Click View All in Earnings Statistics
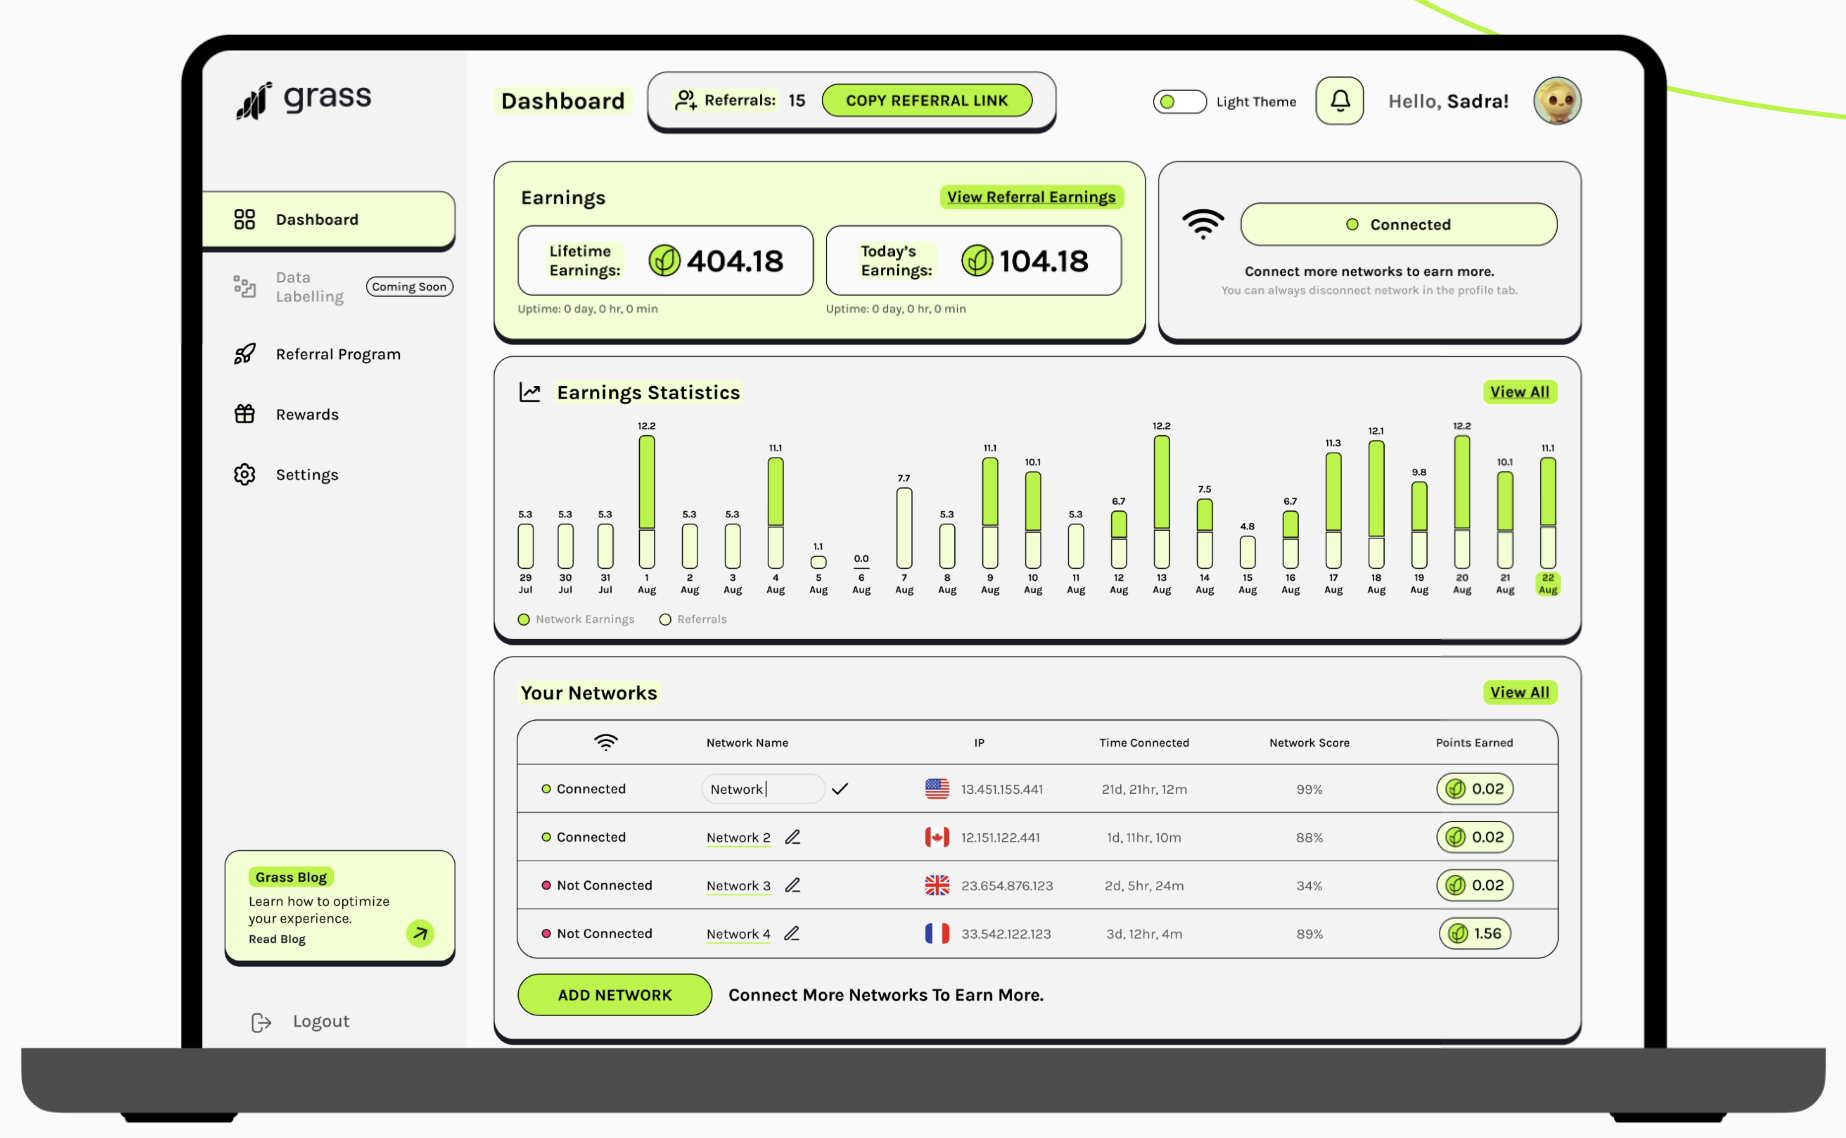 click(1519, 392)
